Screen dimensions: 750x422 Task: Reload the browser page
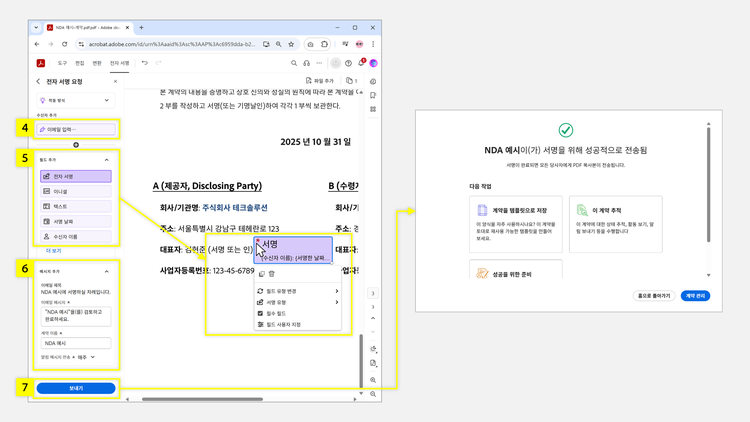point(65,44)
